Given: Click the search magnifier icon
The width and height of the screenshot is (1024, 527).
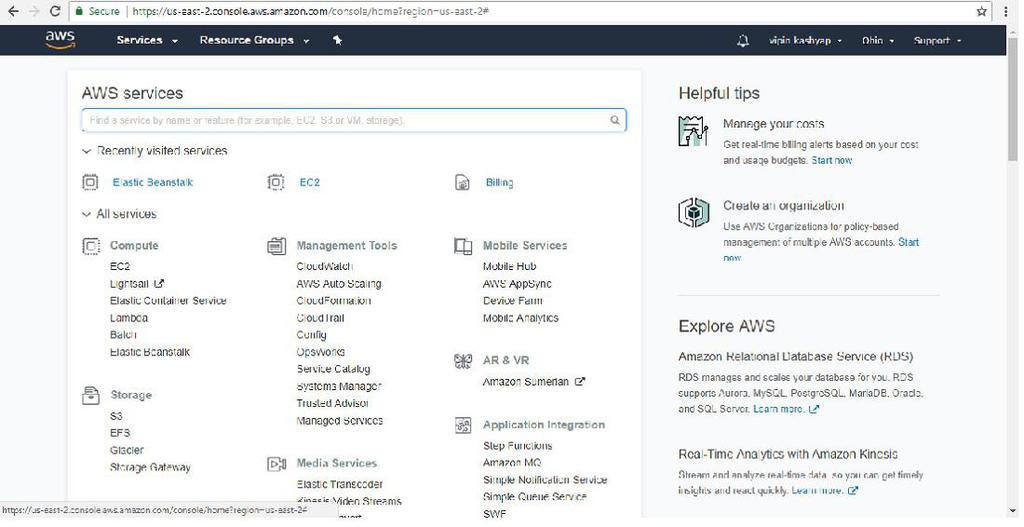Looking at the screenshot, I should pos(615,120).
